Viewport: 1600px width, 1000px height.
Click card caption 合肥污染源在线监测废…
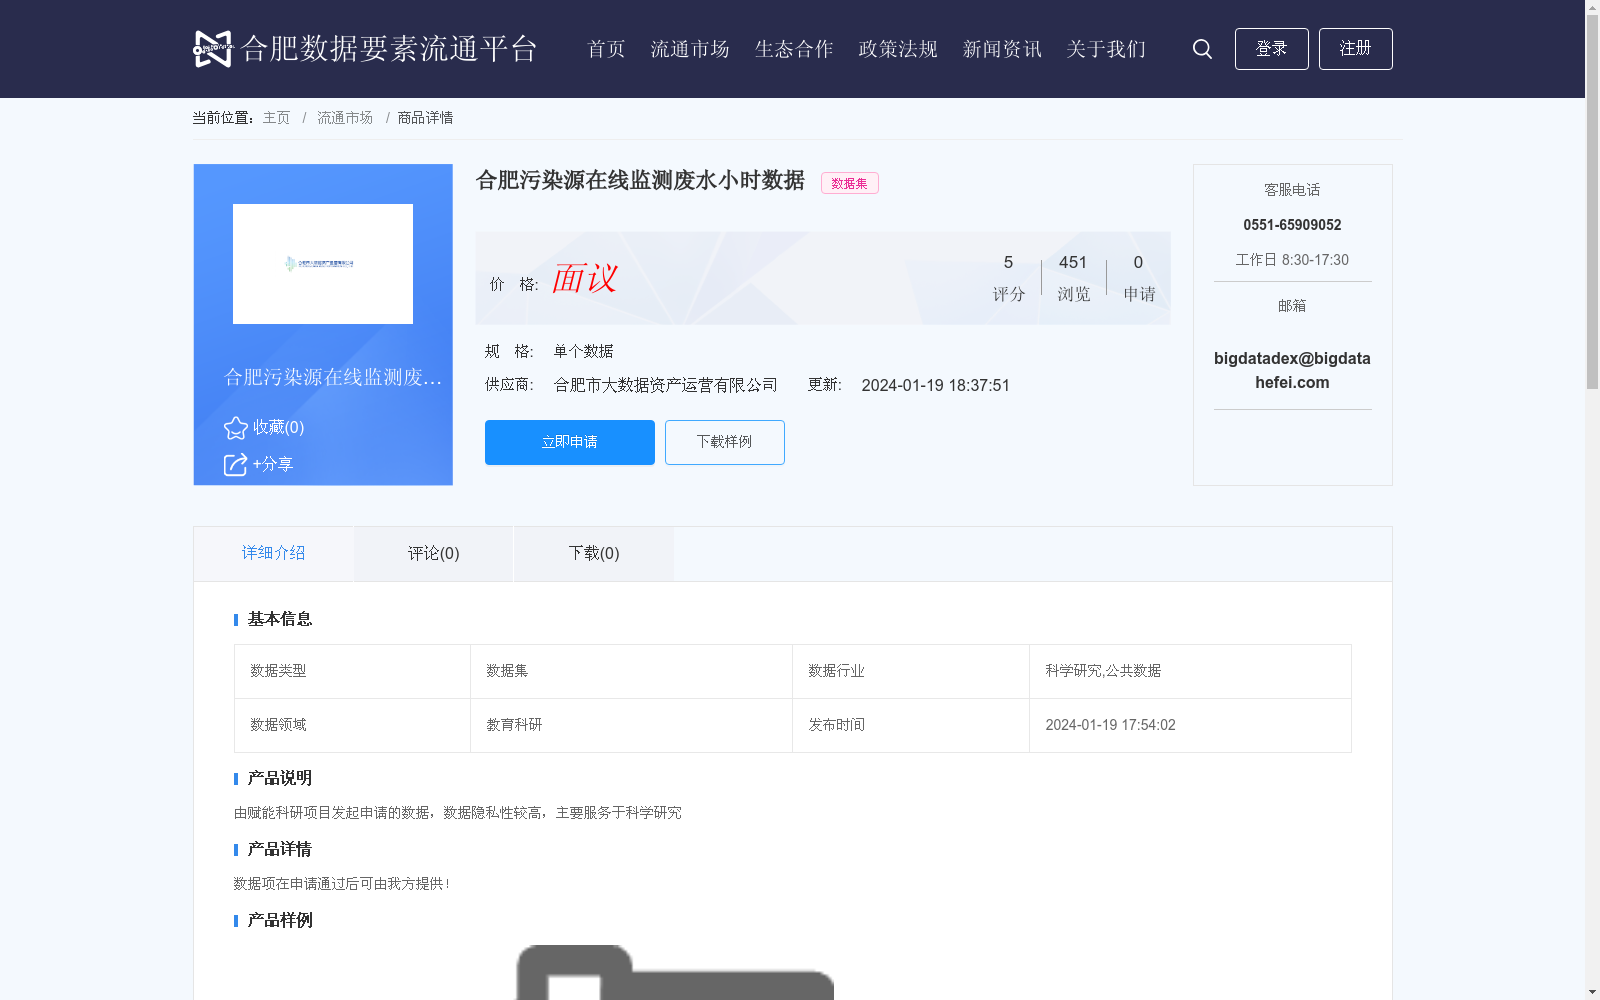[x=333, y=377]
